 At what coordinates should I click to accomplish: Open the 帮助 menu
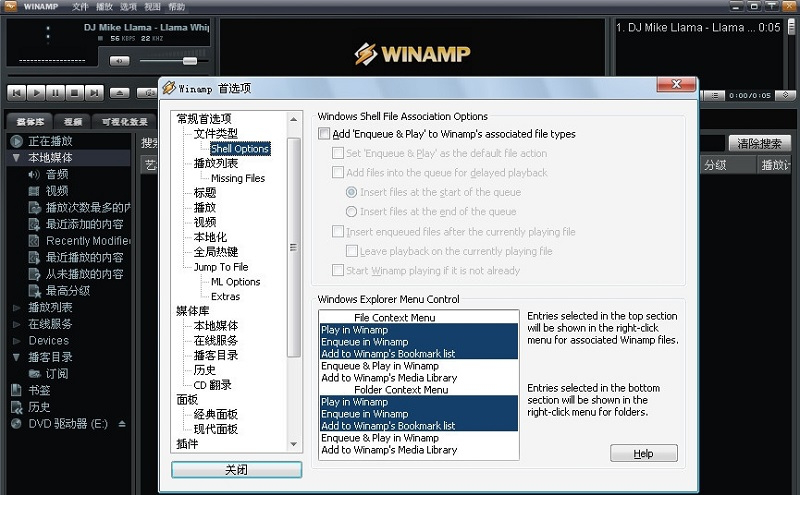click(x=177, y=7)
